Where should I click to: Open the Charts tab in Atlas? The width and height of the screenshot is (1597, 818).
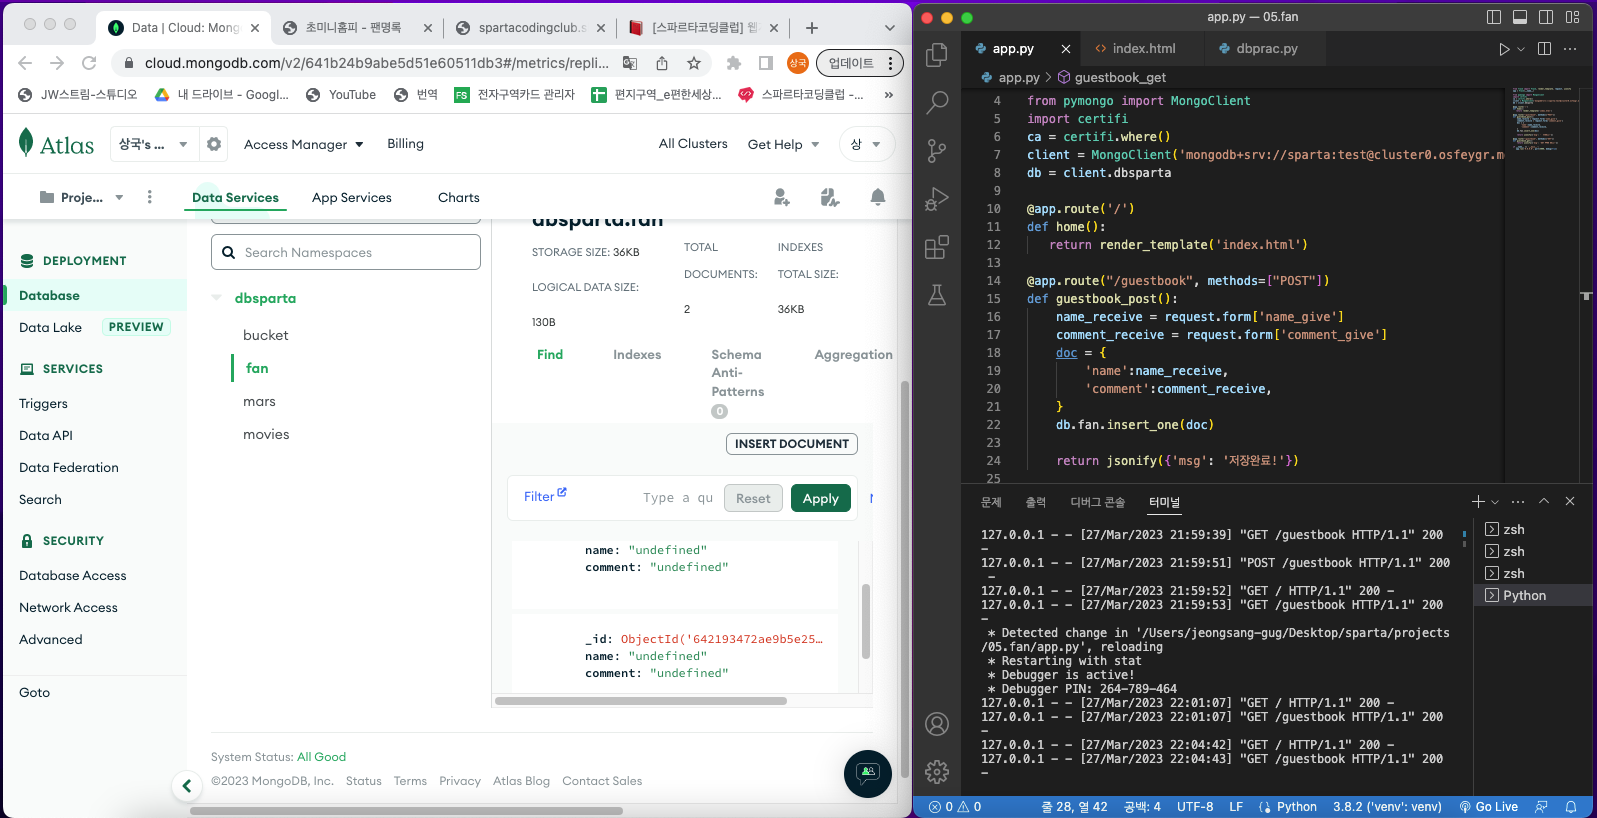coord(459,197)
